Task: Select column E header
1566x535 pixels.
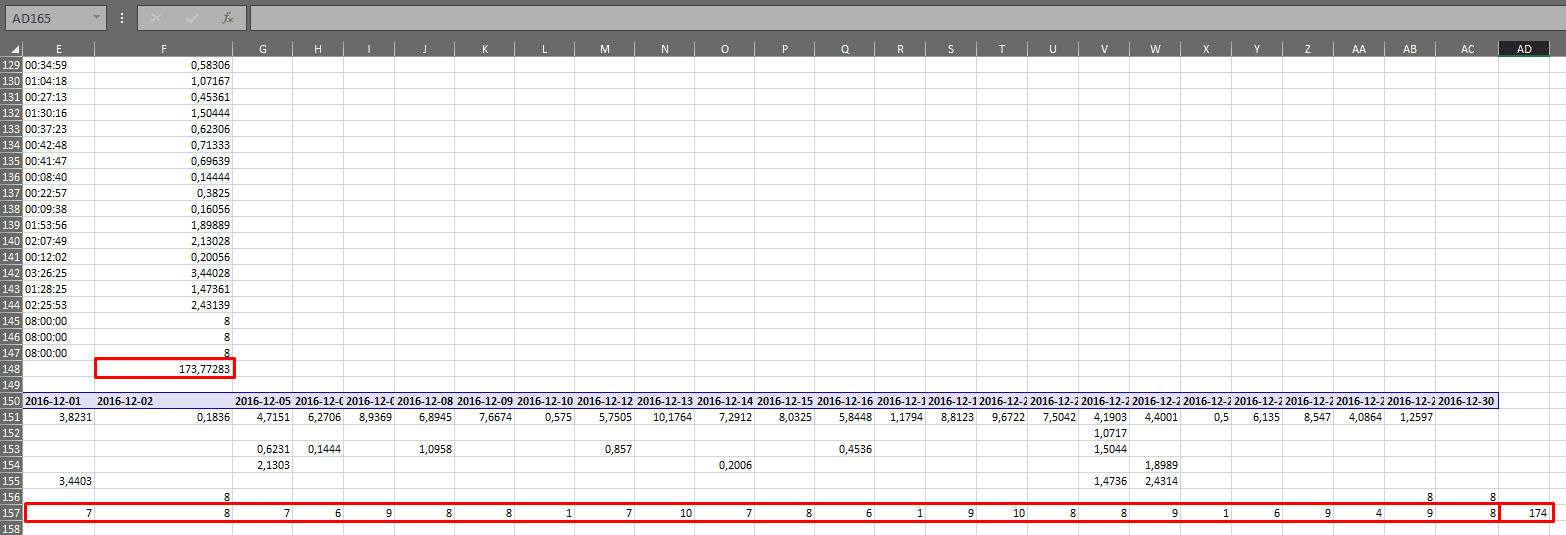Action: pos(59,49)
